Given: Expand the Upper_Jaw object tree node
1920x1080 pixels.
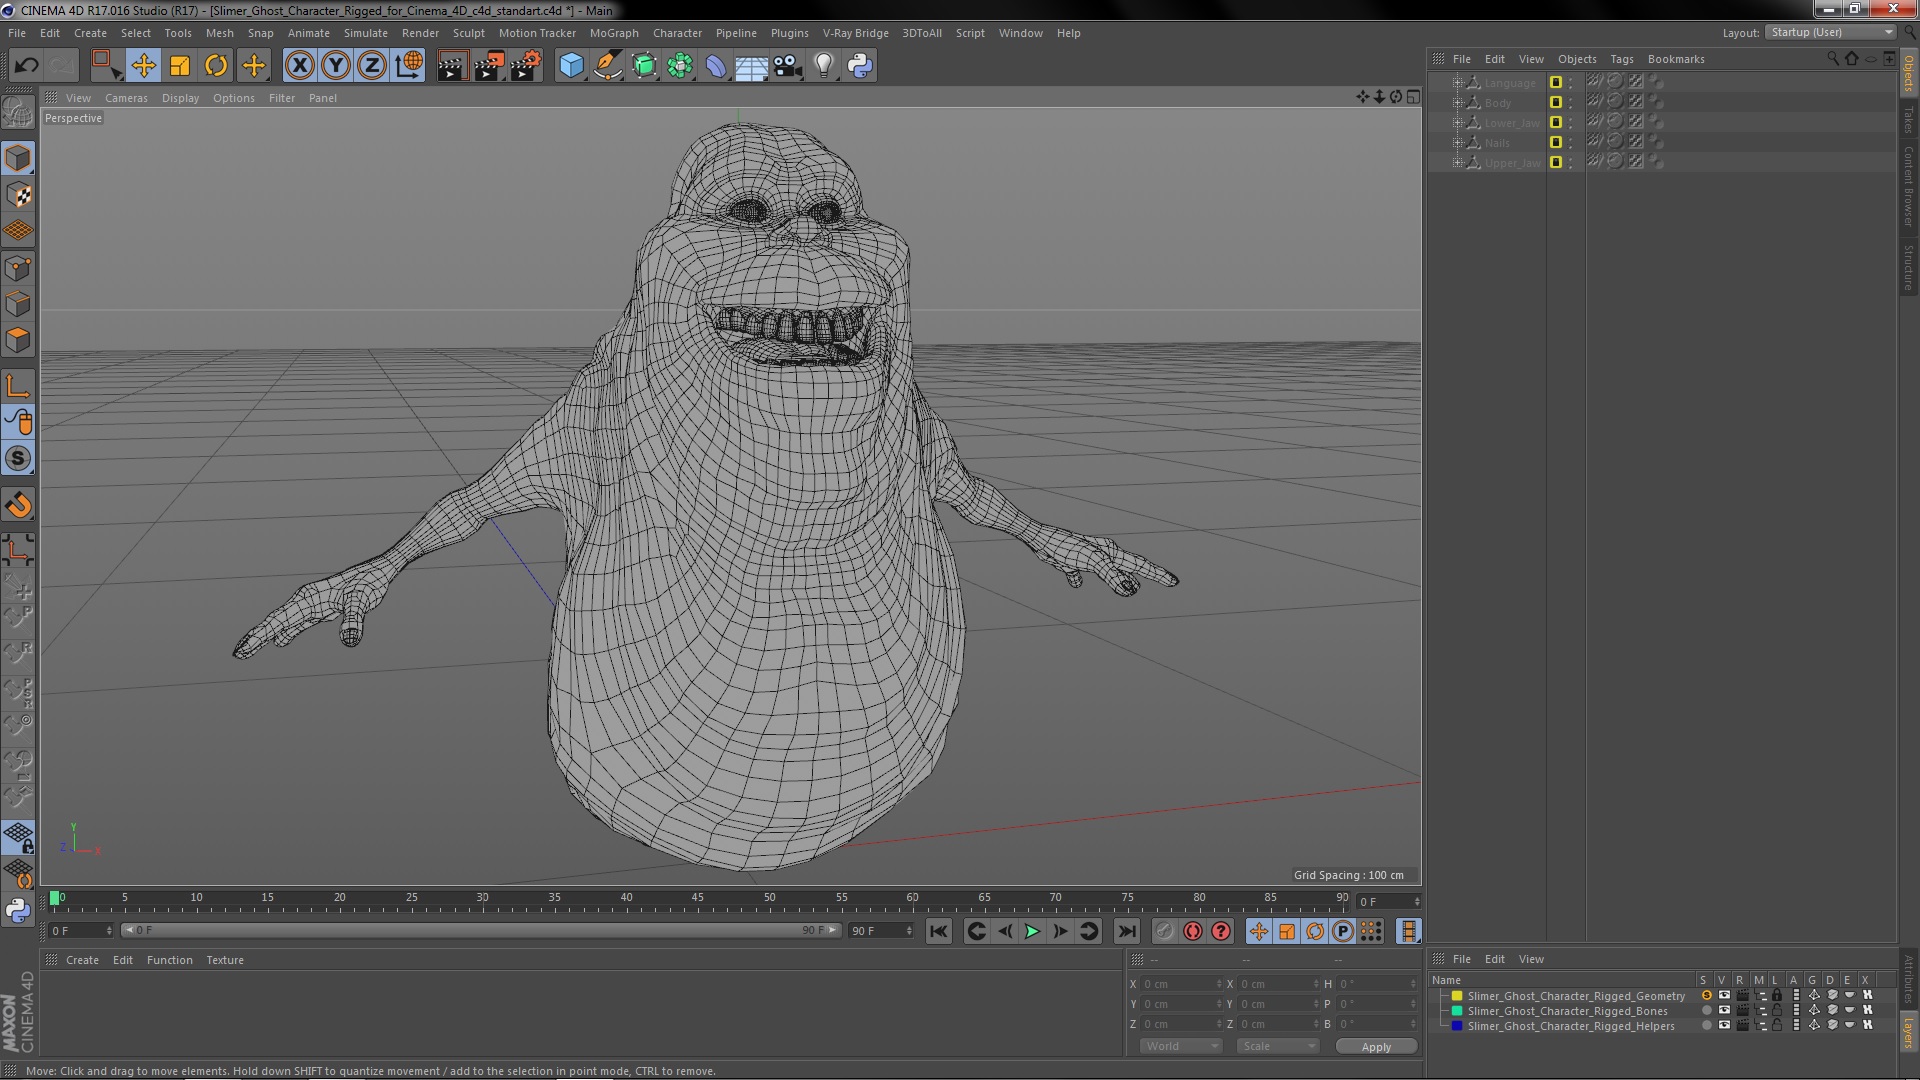Looking at the screenshot, I should coord(1457,163).
